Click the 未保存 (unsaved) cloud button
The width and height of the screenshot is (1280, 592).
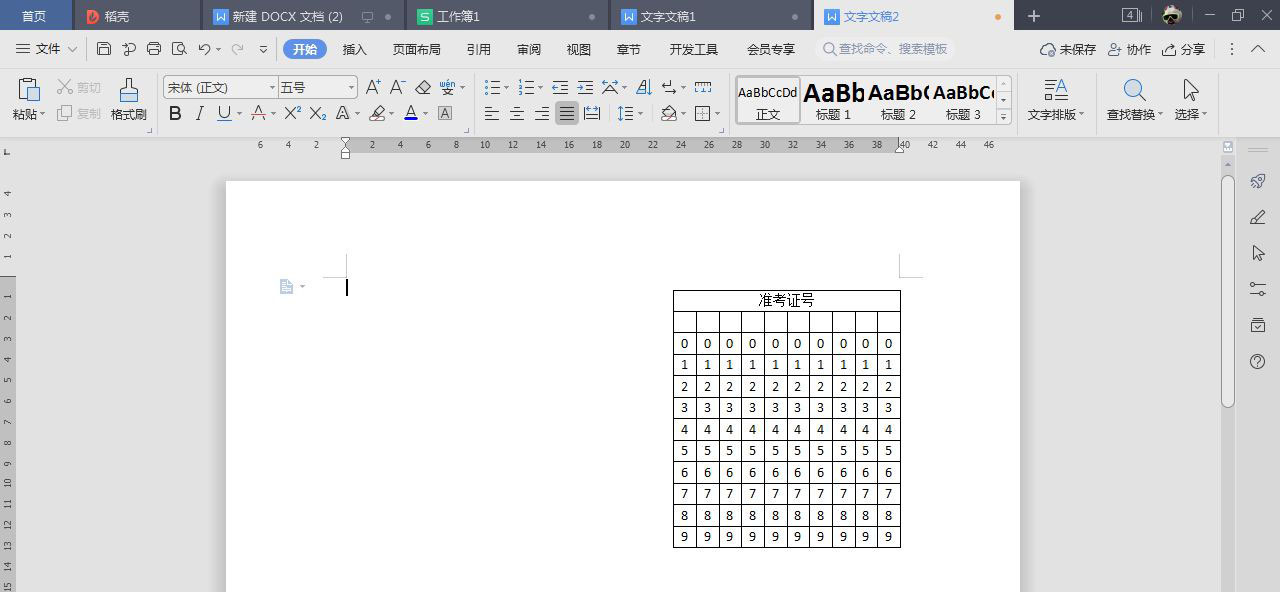point(1068,49)
